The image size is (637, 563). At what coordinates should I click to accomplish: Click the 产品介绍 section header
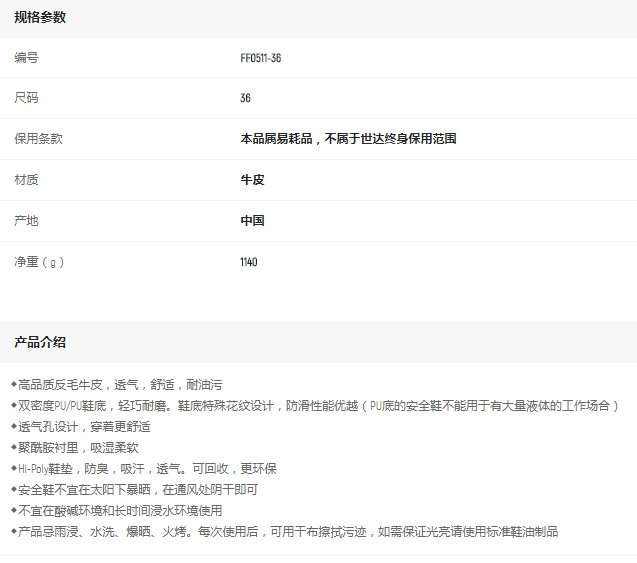point(40,342)
